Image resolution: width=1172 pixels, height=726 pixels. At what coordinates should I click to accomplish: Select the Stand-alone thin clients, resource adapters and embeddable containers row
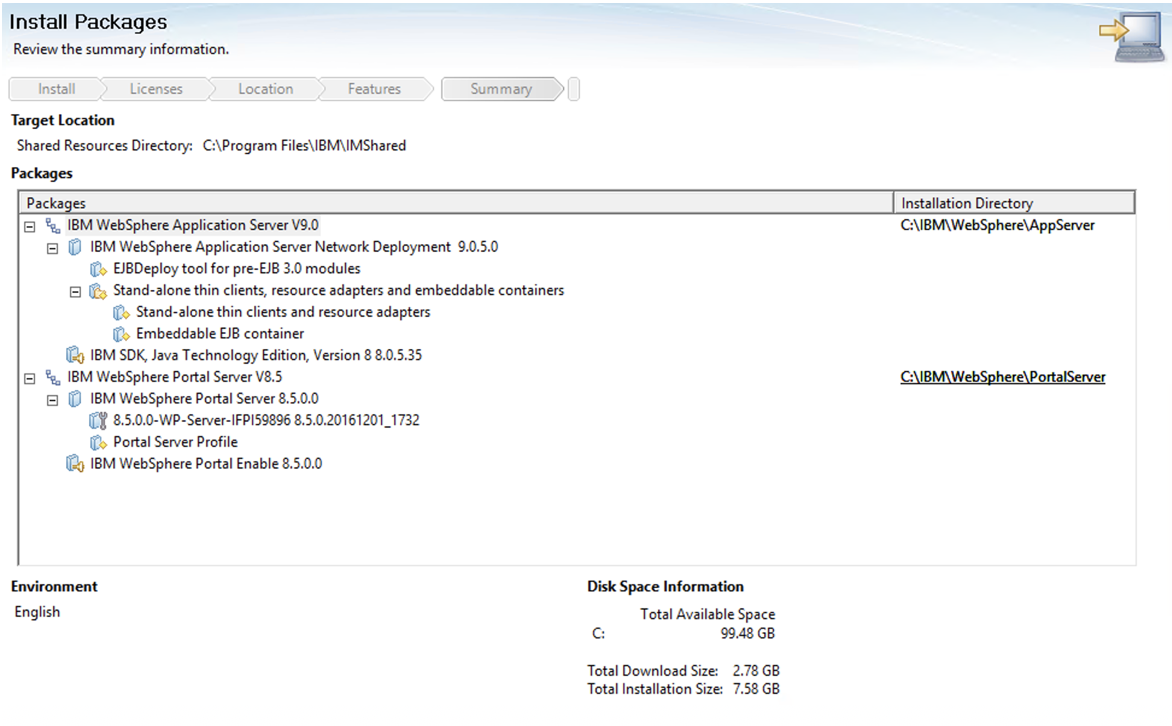click(339, 291)
